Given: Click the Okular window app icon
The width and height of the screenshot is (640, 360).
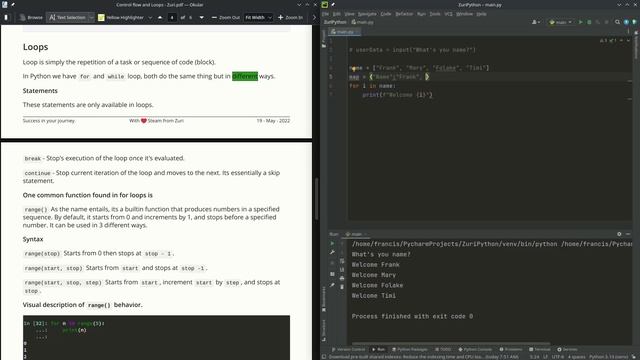Looking at the screenshot, I should (5, 4).
